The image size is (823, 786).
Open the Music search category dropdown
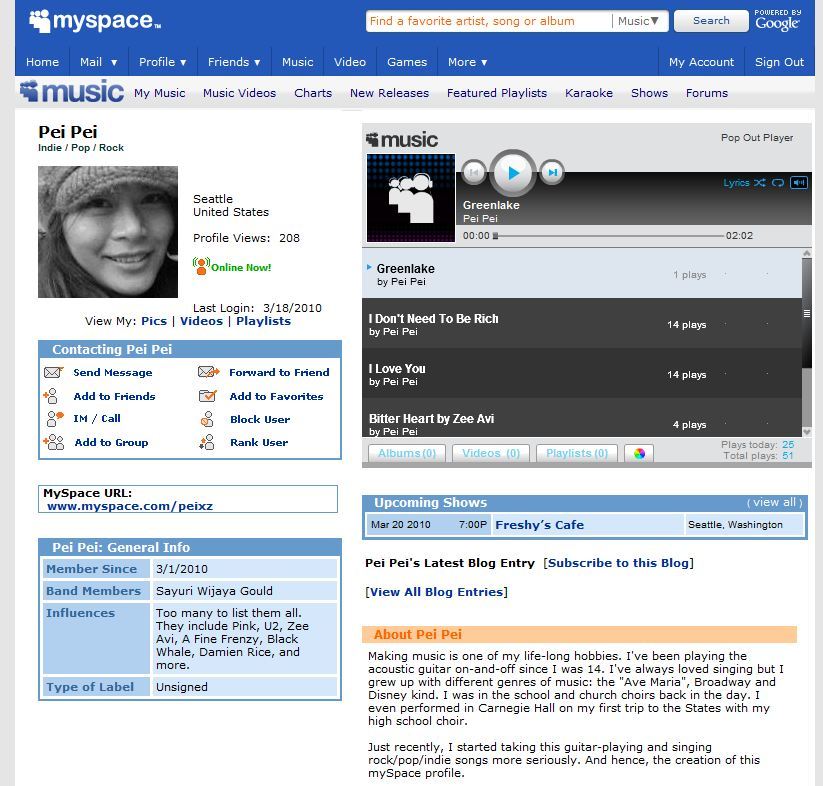pyautogui.click(x=639, y=21)
